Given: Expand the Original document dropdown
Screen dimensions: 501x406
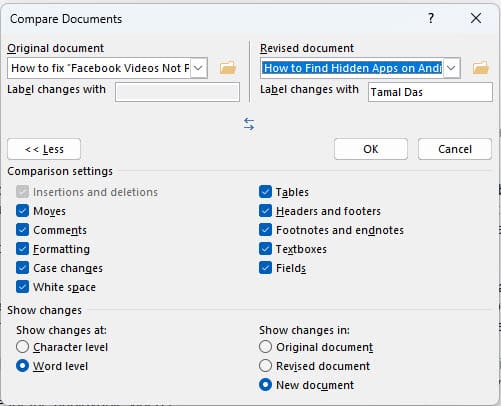Looking at the screenshot, I should [x=198, y=68].
